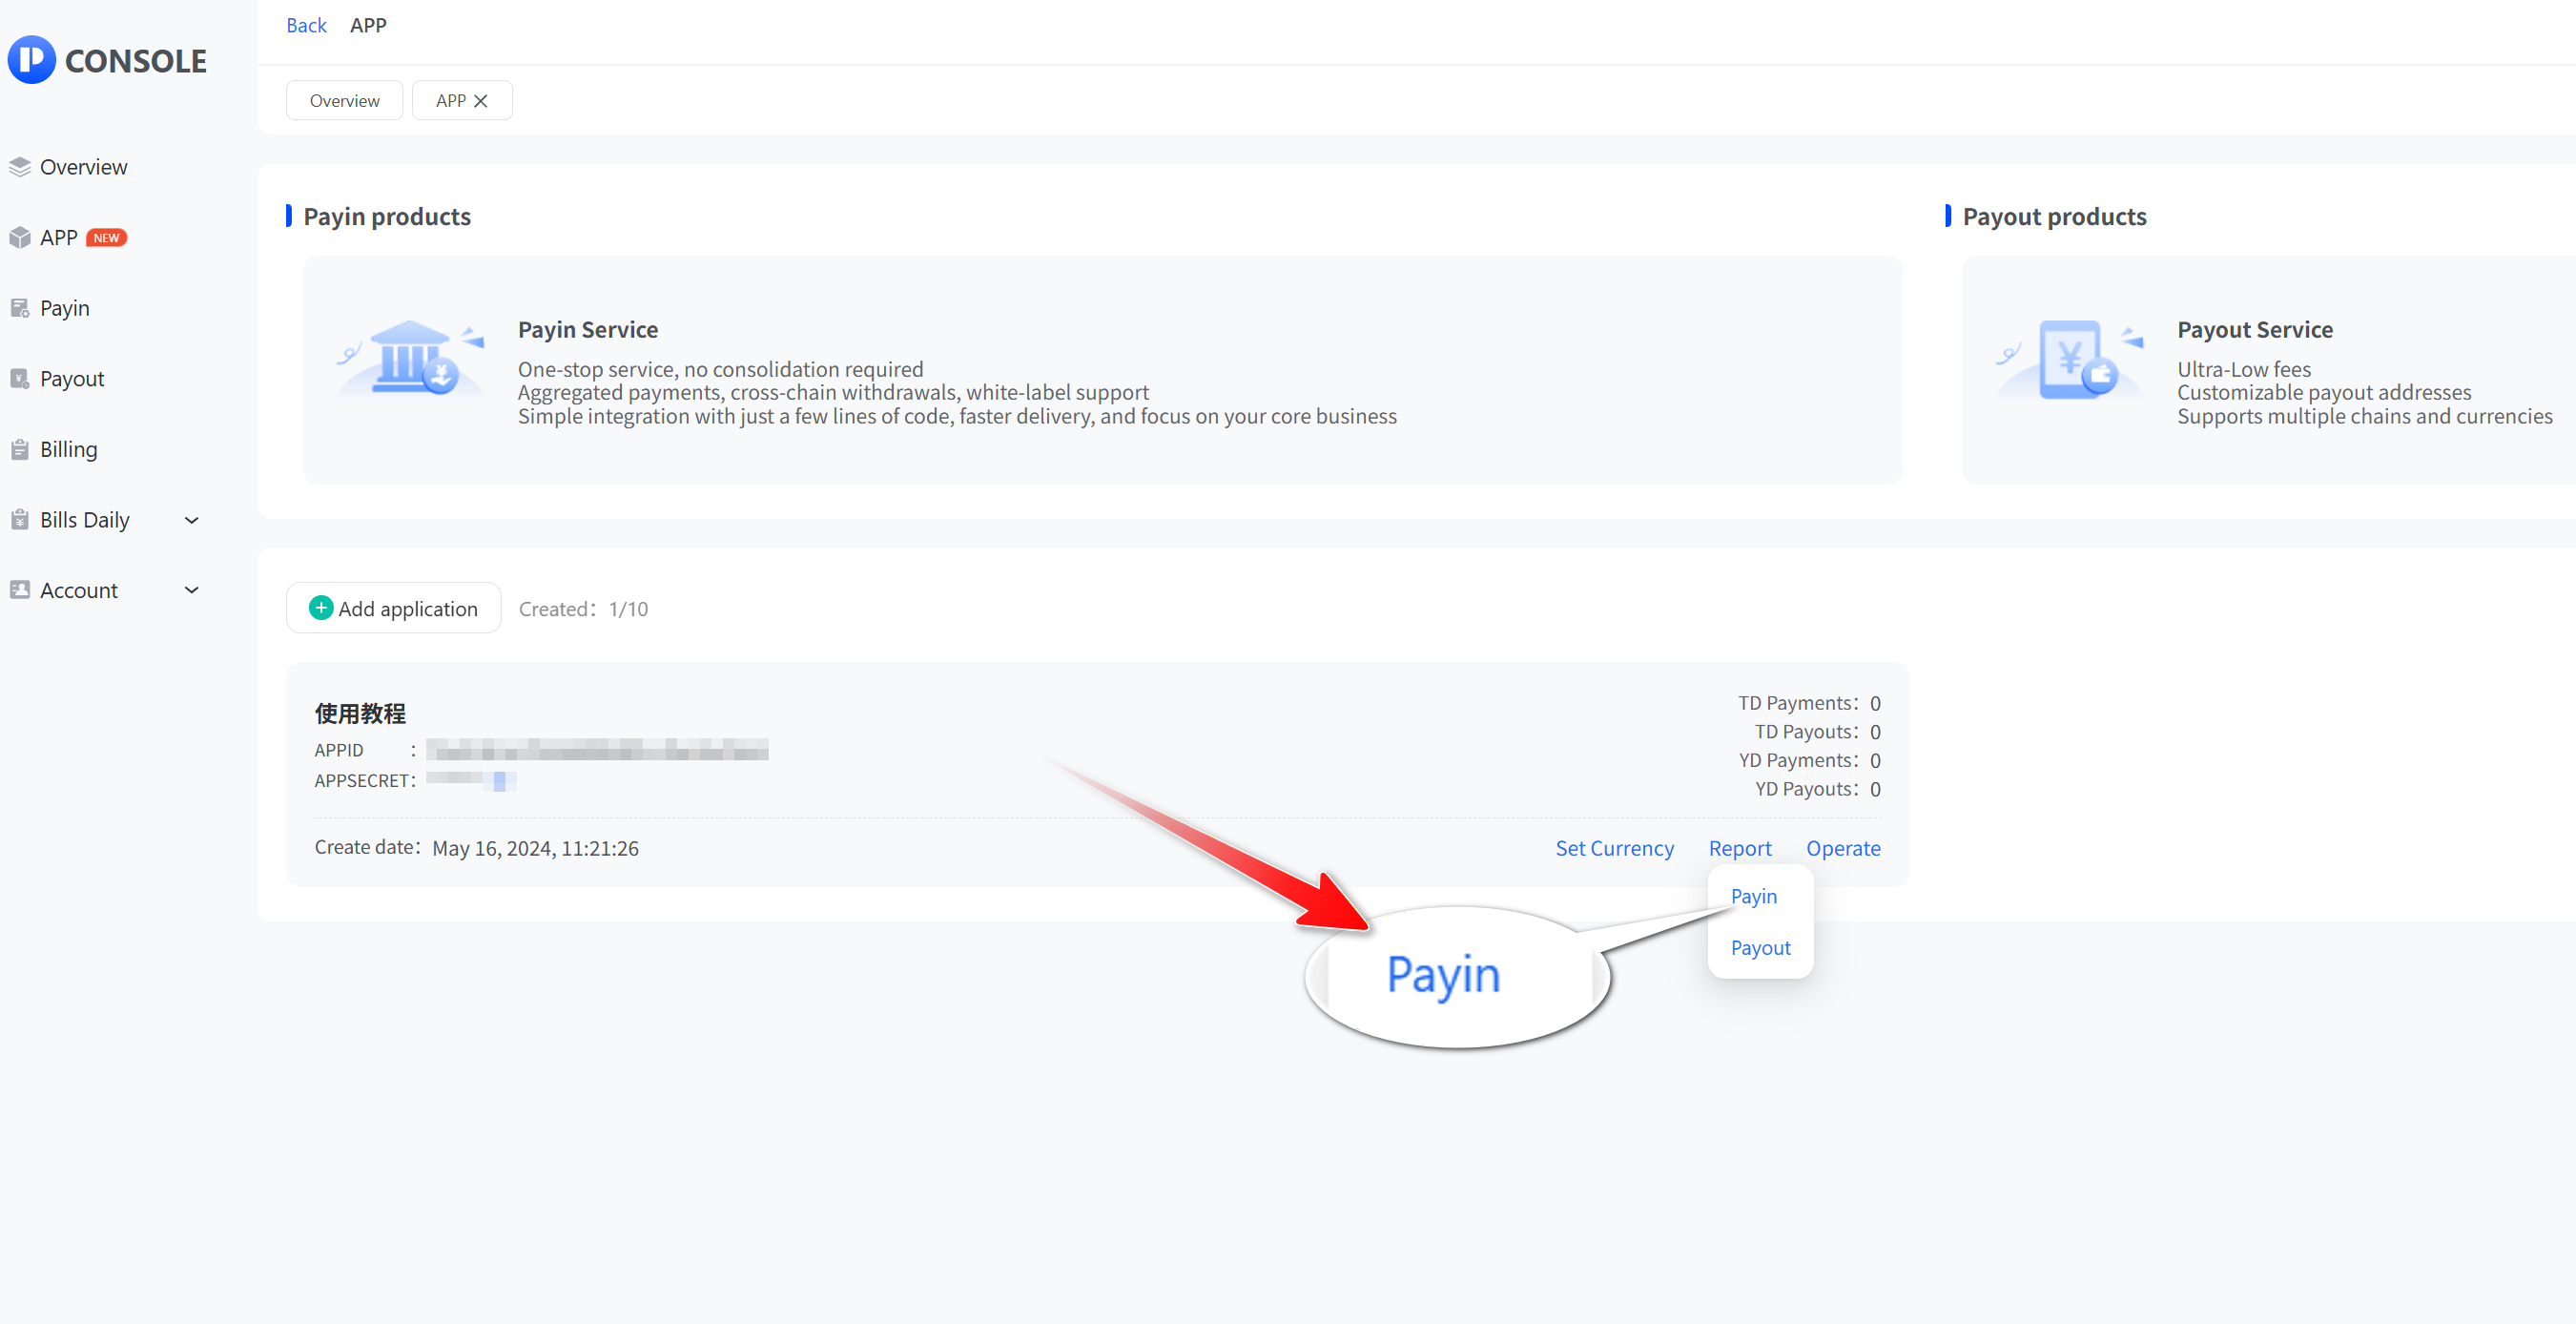Click the blurred APPID value

[597, 750]
